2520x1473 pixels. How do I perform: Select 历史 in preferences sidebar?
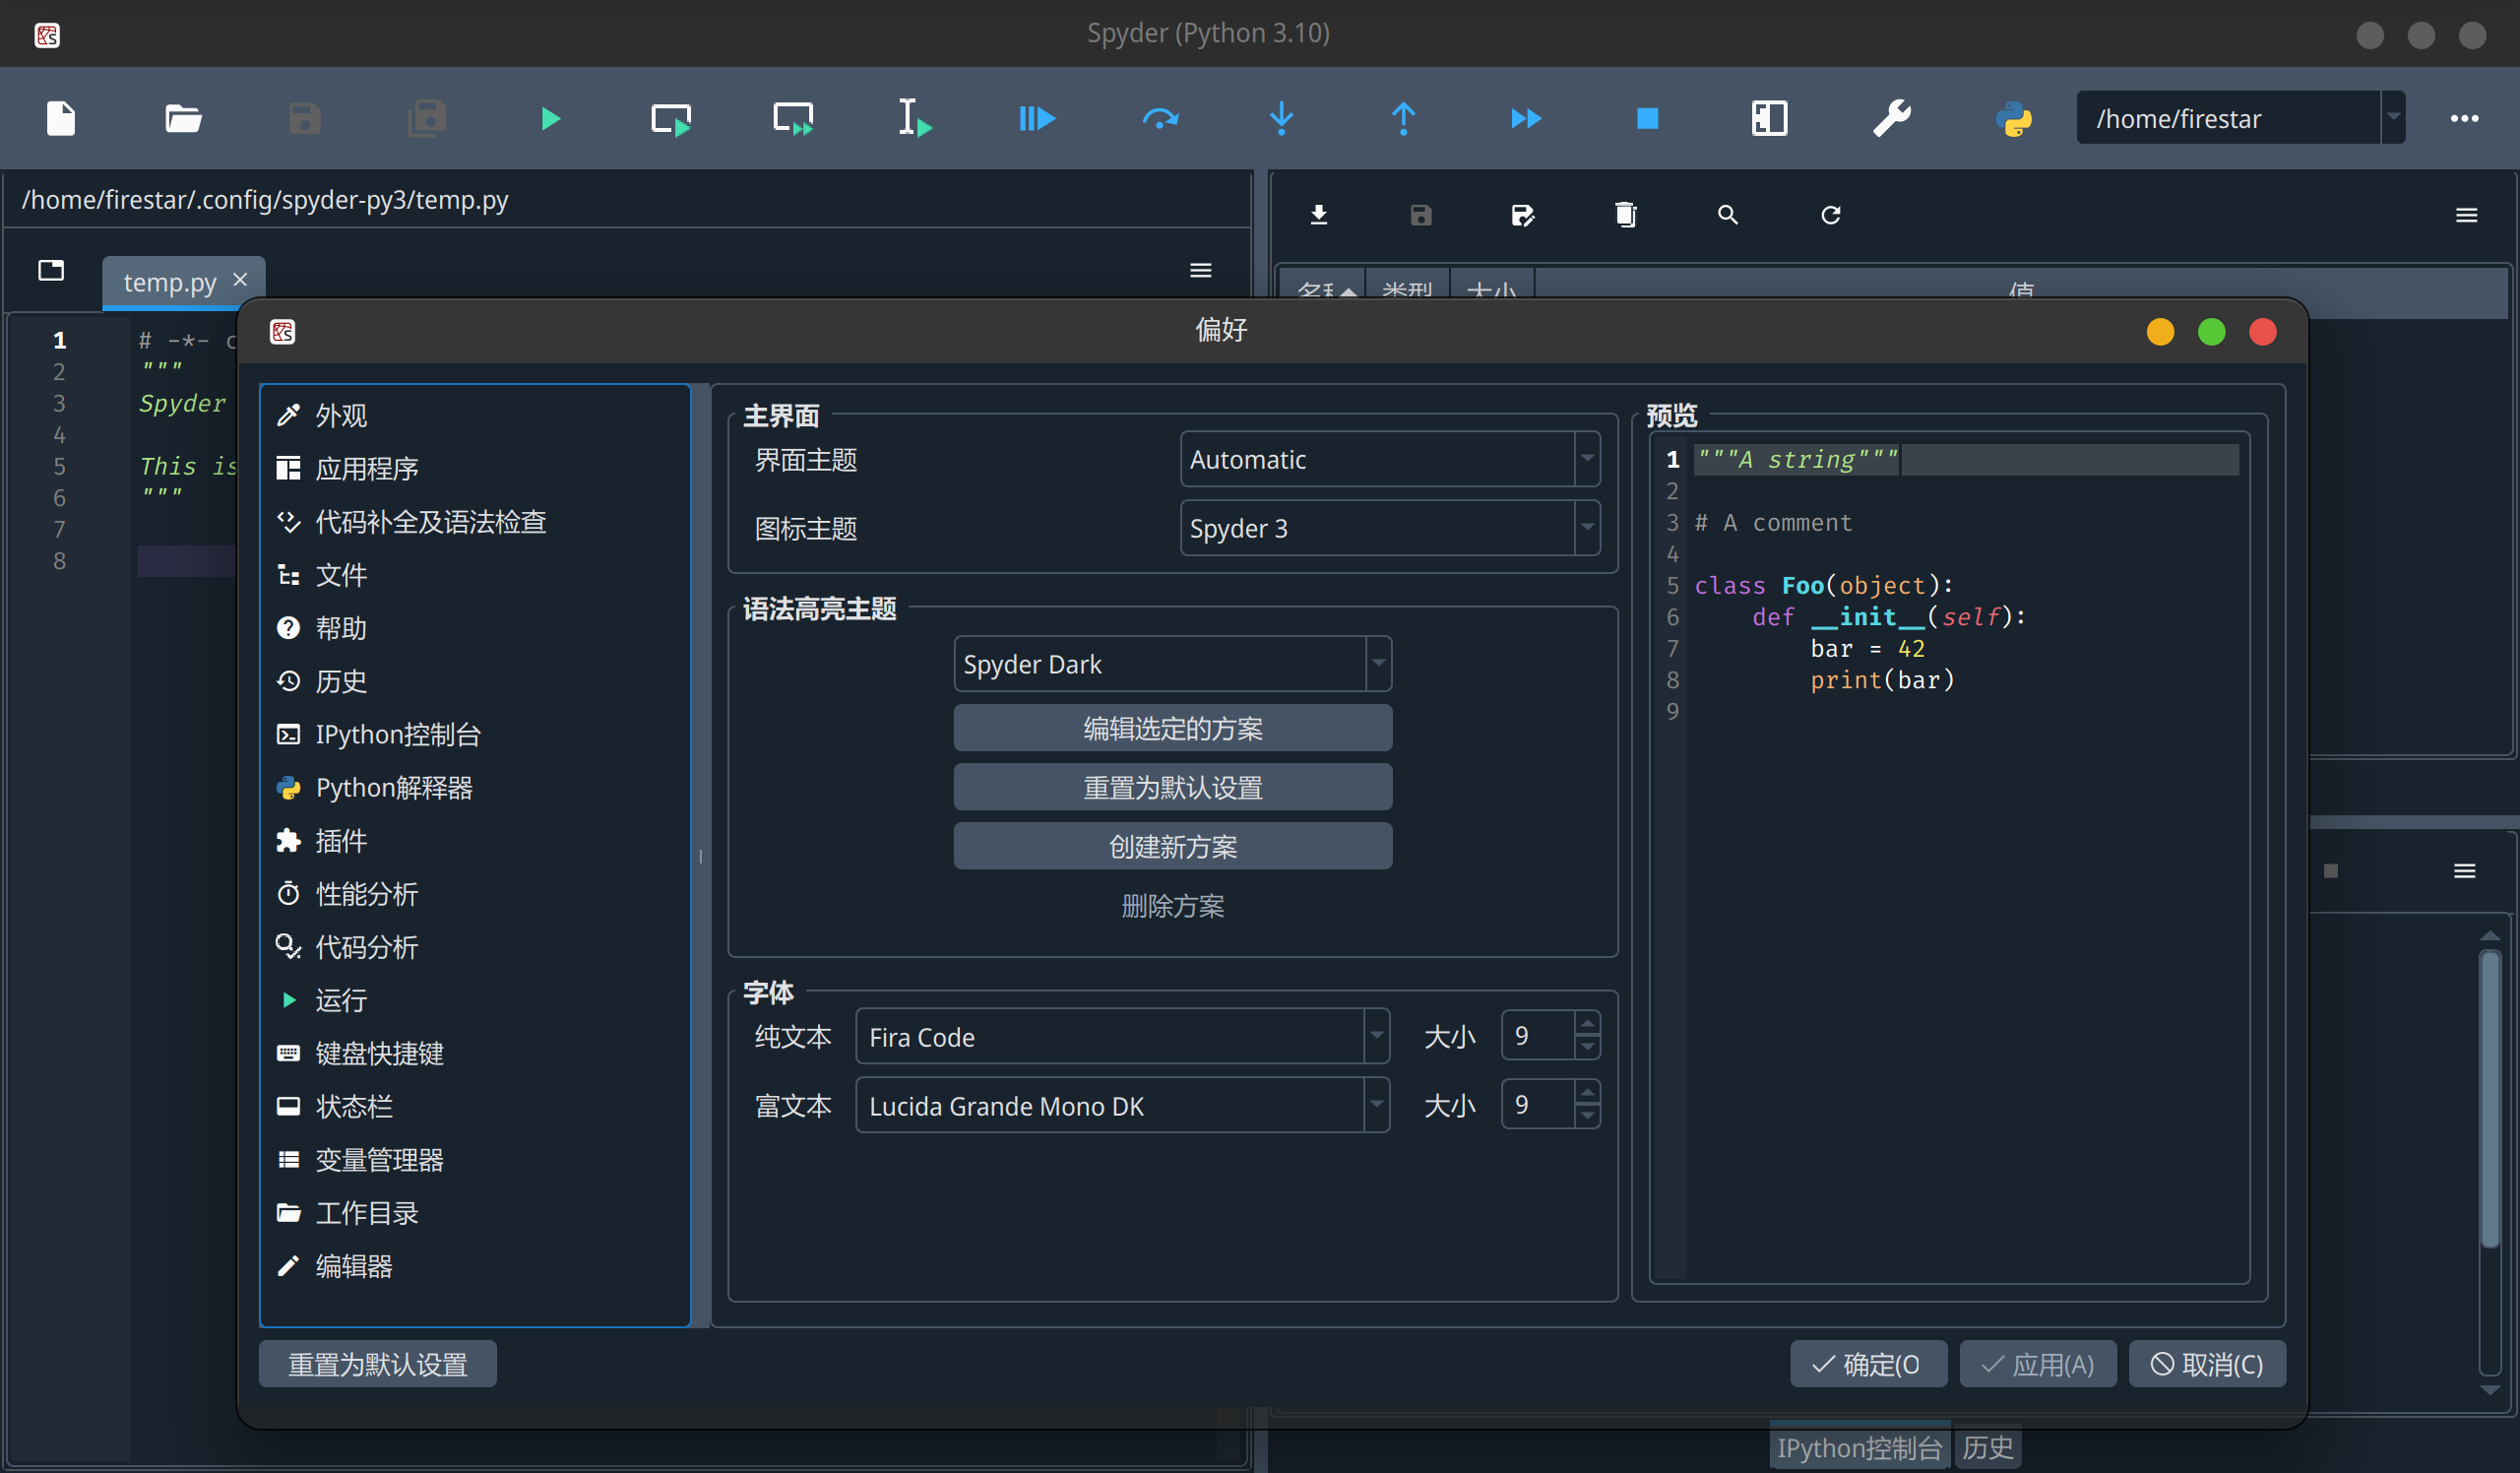(x=474, y=681)
